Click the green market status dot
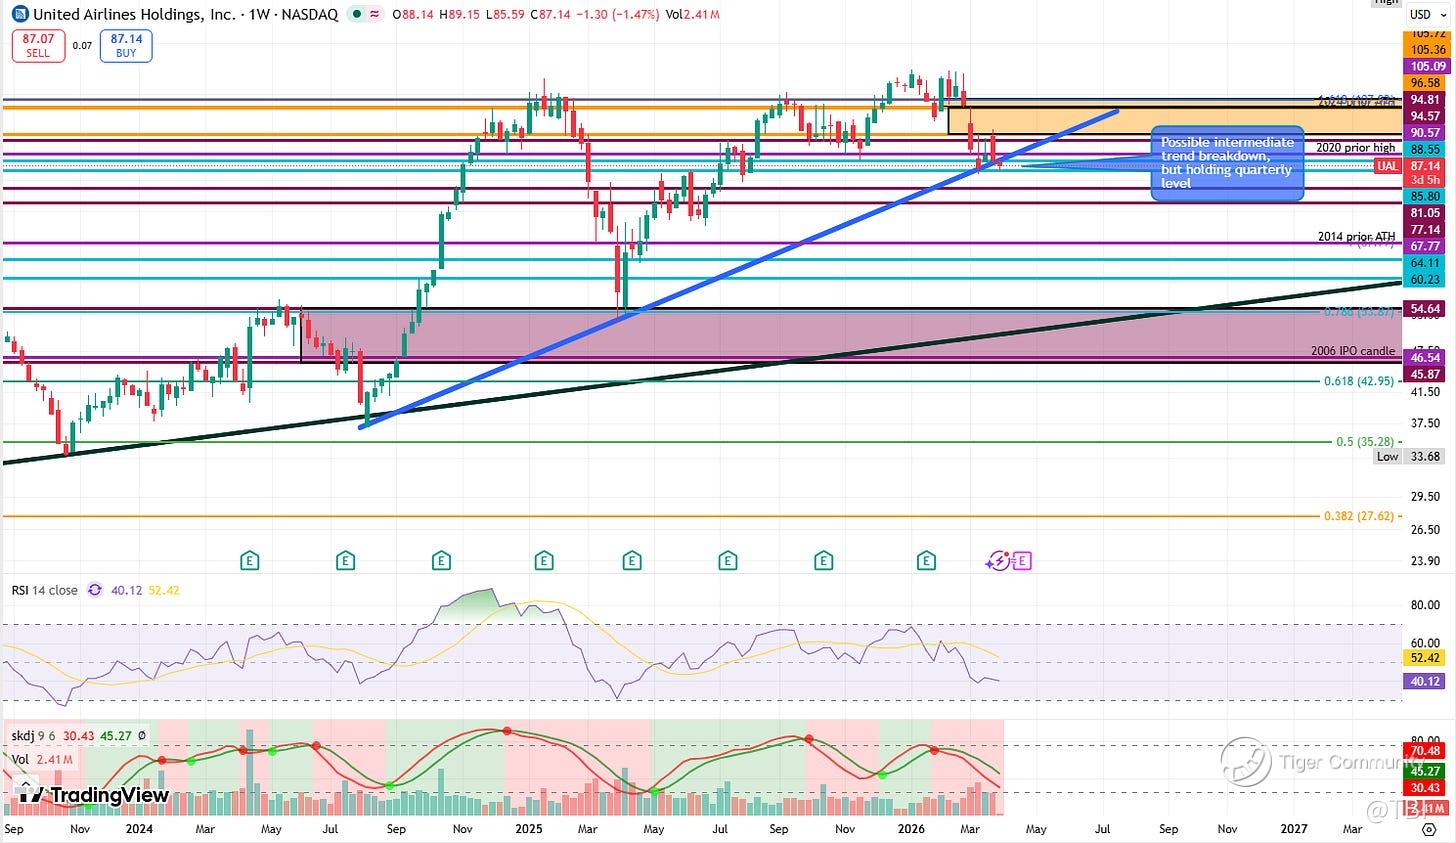Screen dimensions: 1456x843 point(355,15)
